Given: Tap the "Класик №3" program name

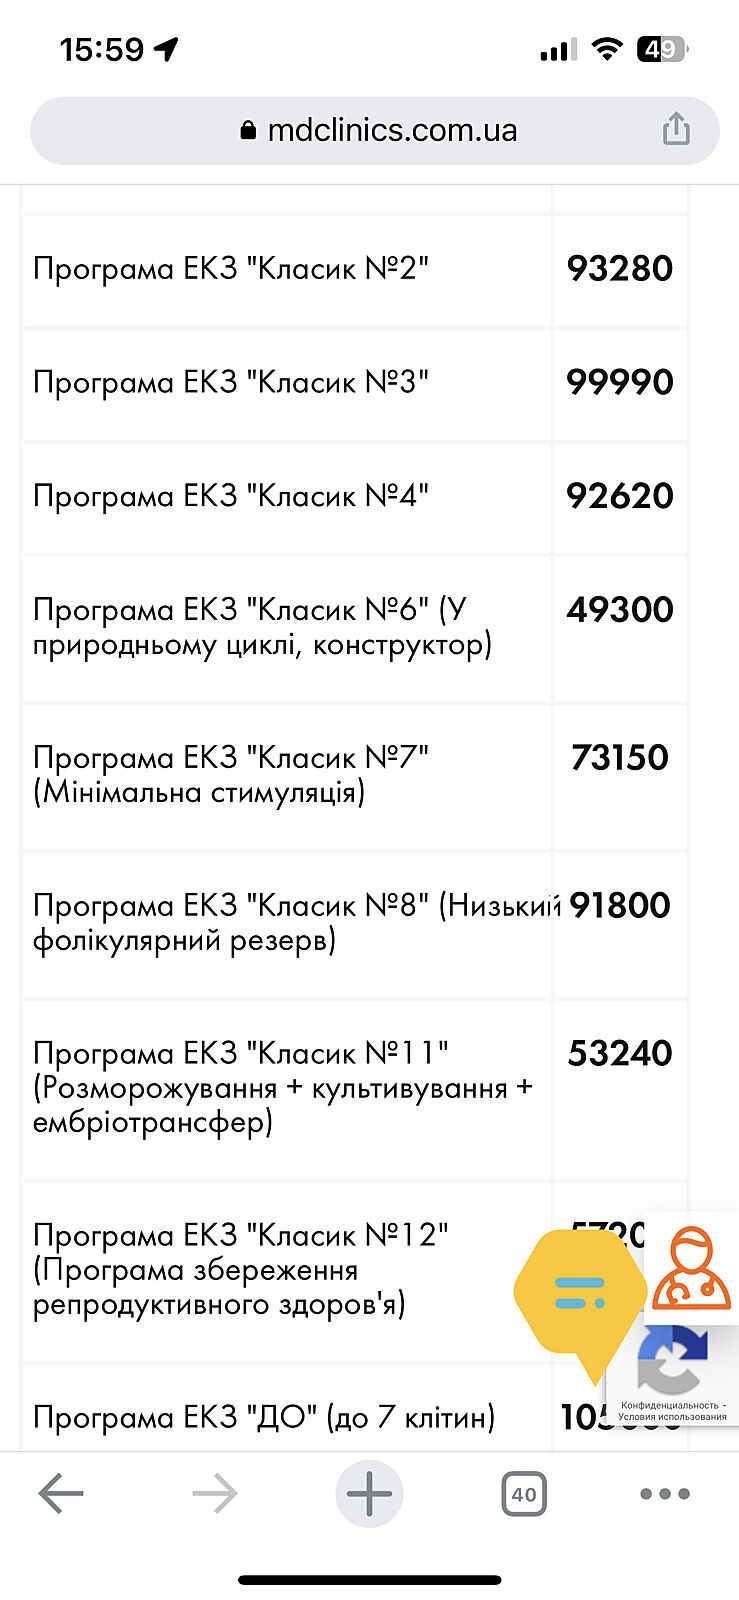Looking at the screenshot, I should click(x=231, y=383).
